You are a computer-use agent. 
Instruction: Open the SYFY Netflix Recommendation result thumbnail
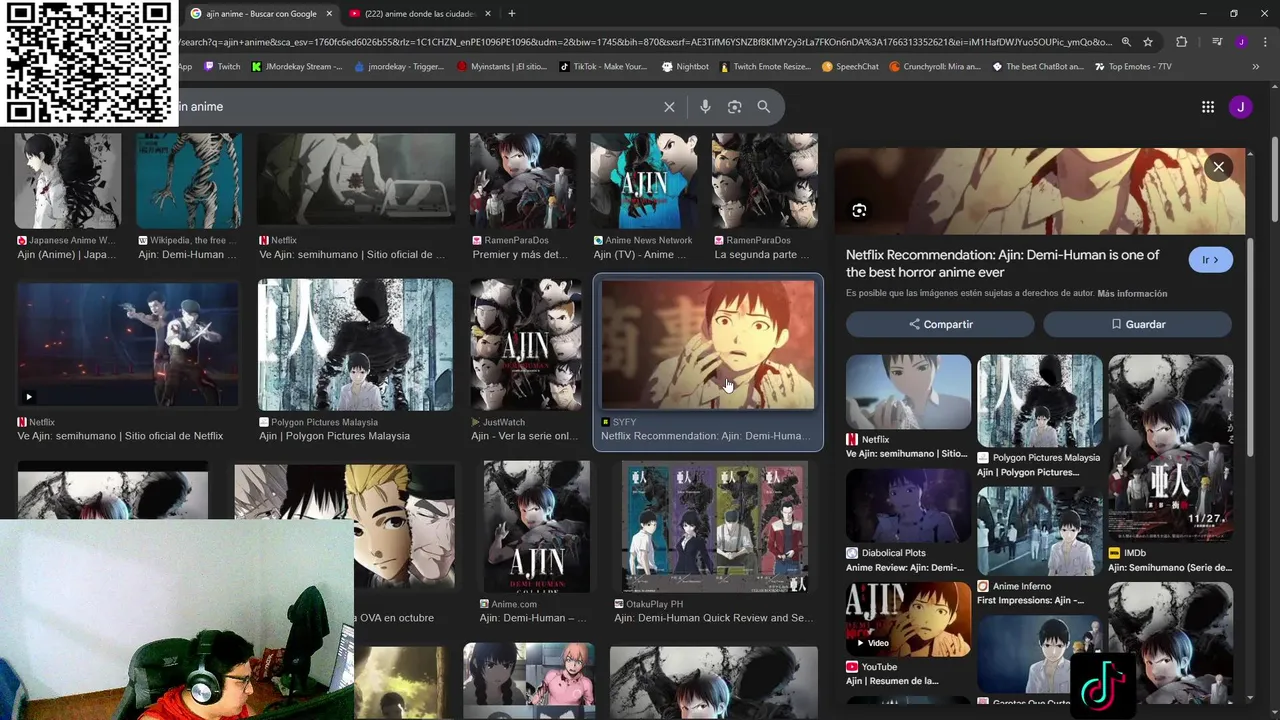pos(708,344)
